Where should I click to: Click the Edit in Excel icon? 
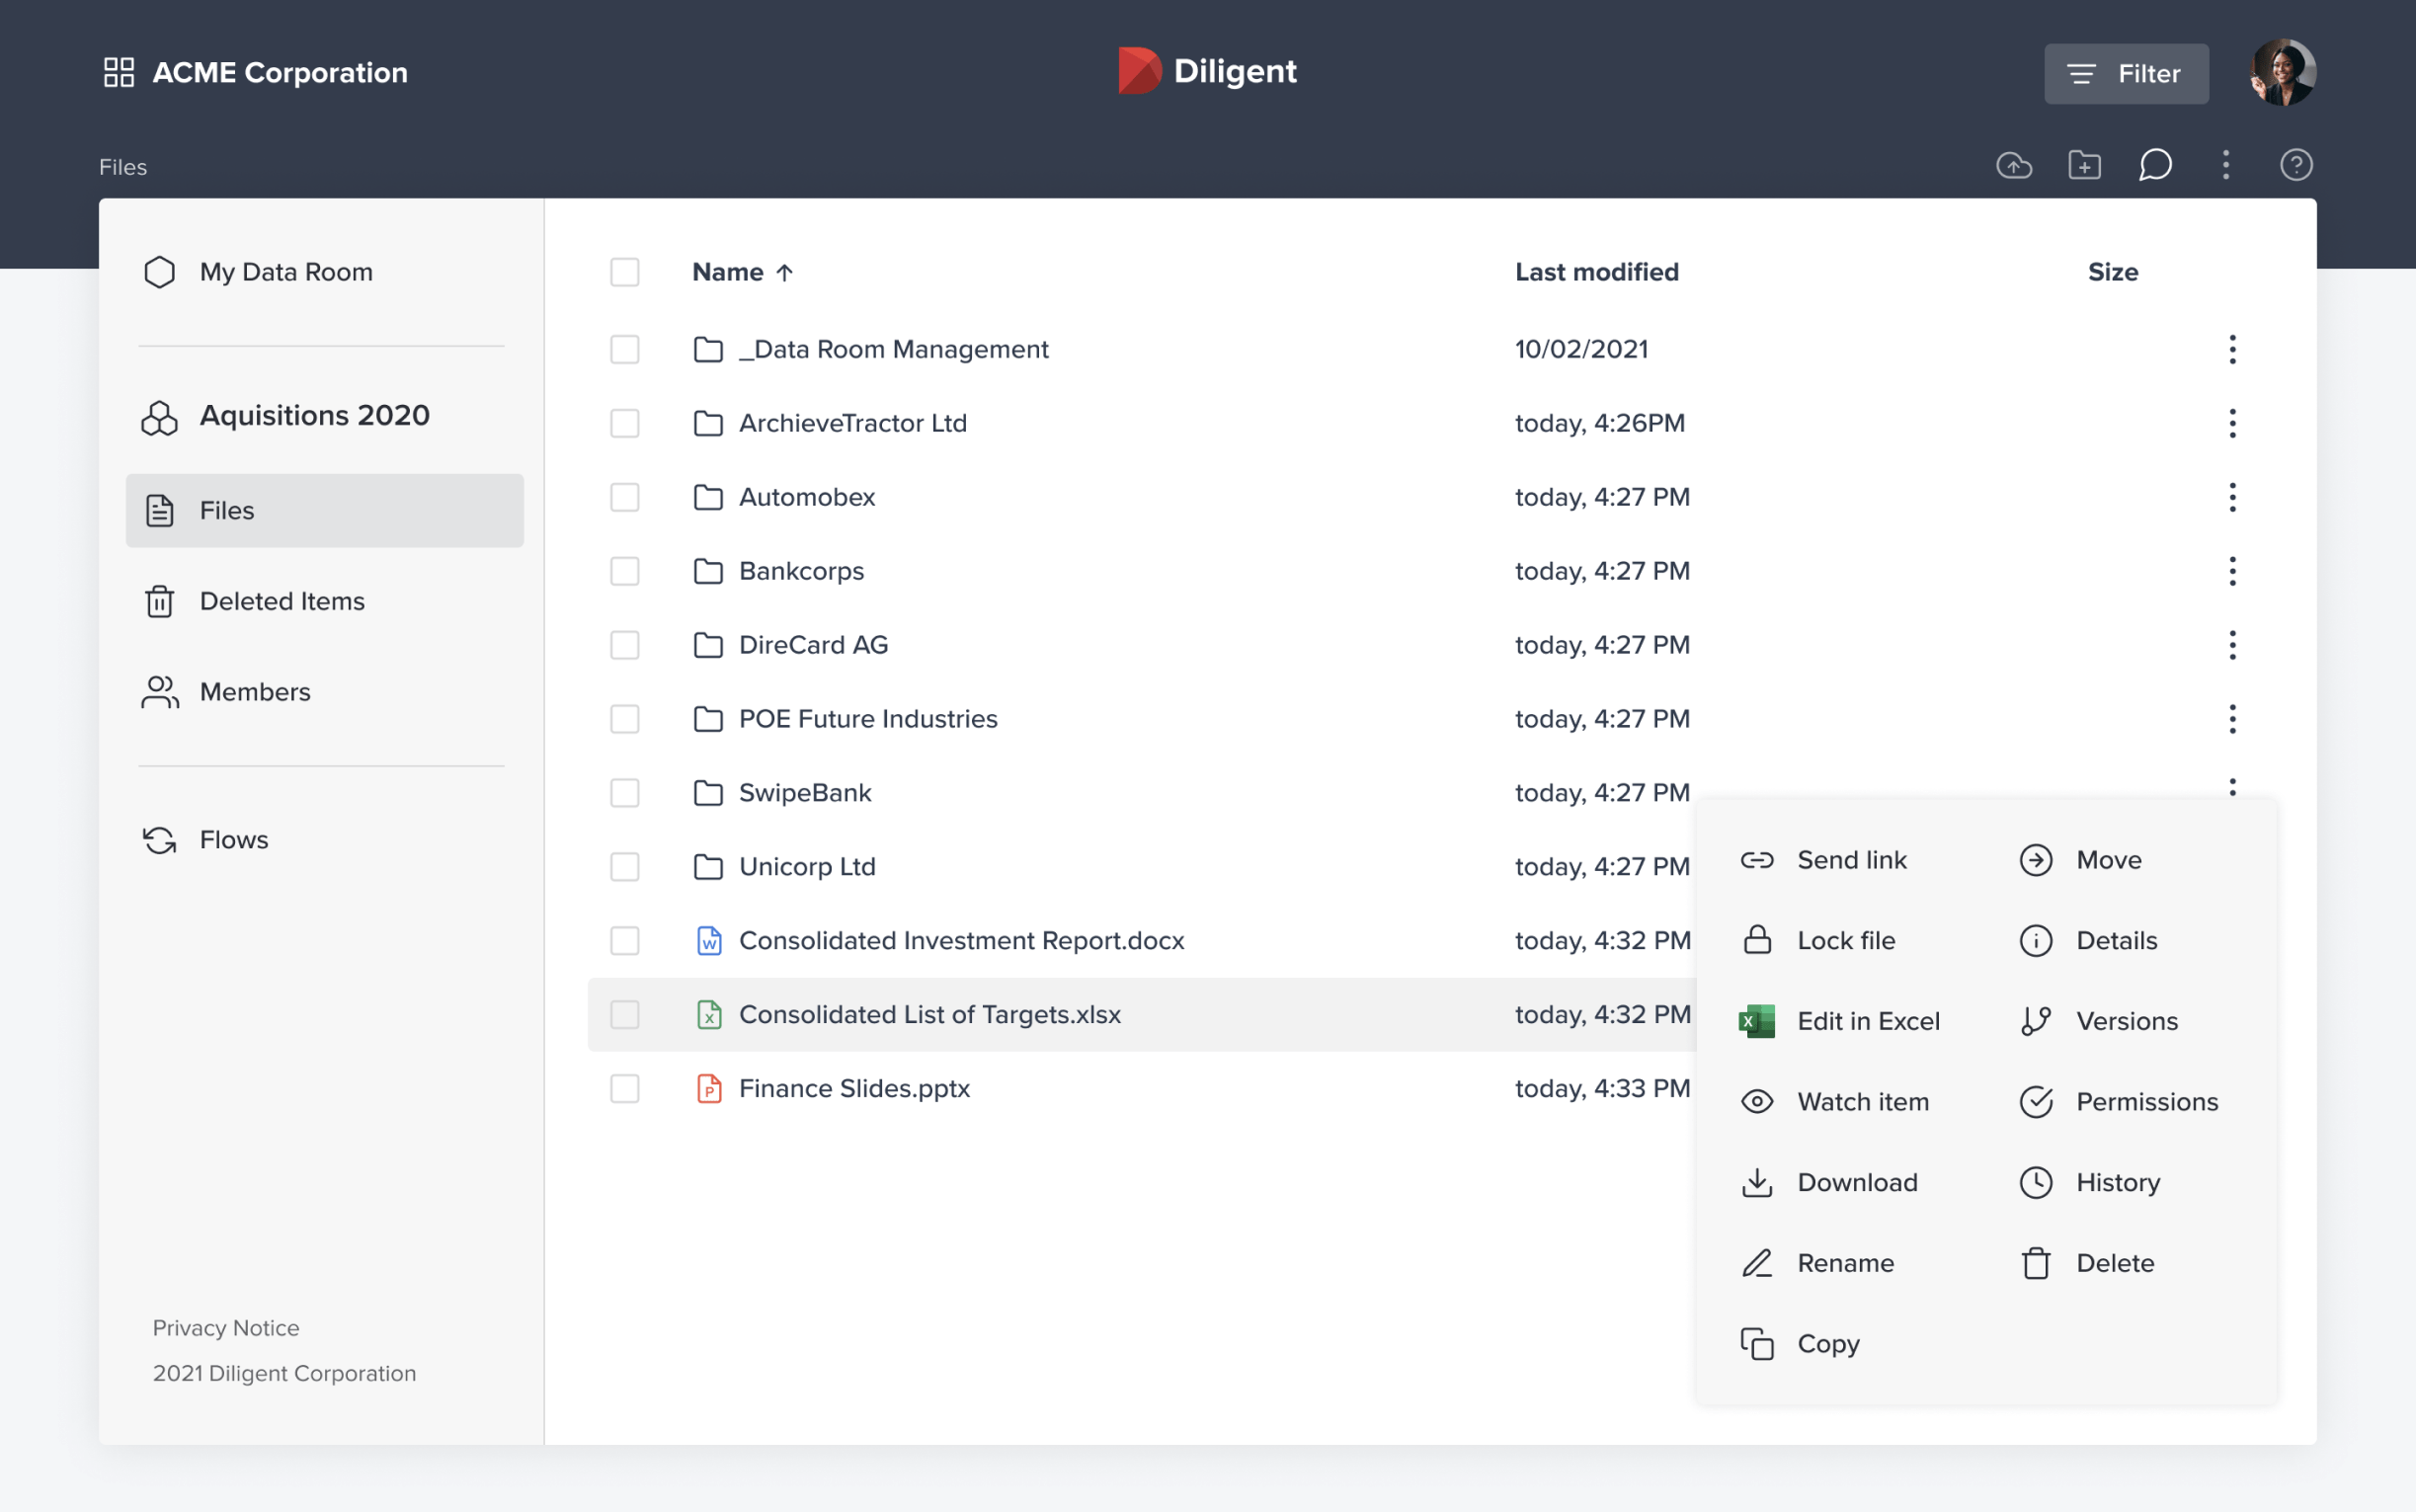[1757, 1021]
